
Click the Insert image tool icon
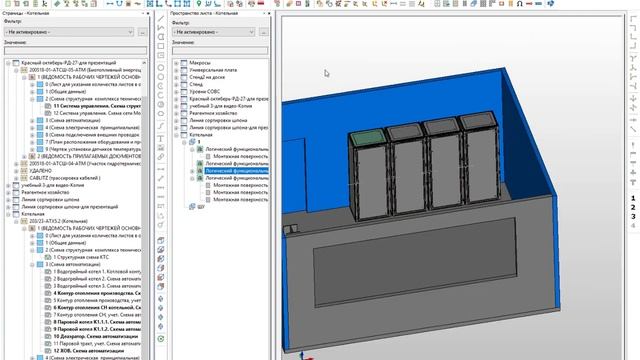coord(161,148)
